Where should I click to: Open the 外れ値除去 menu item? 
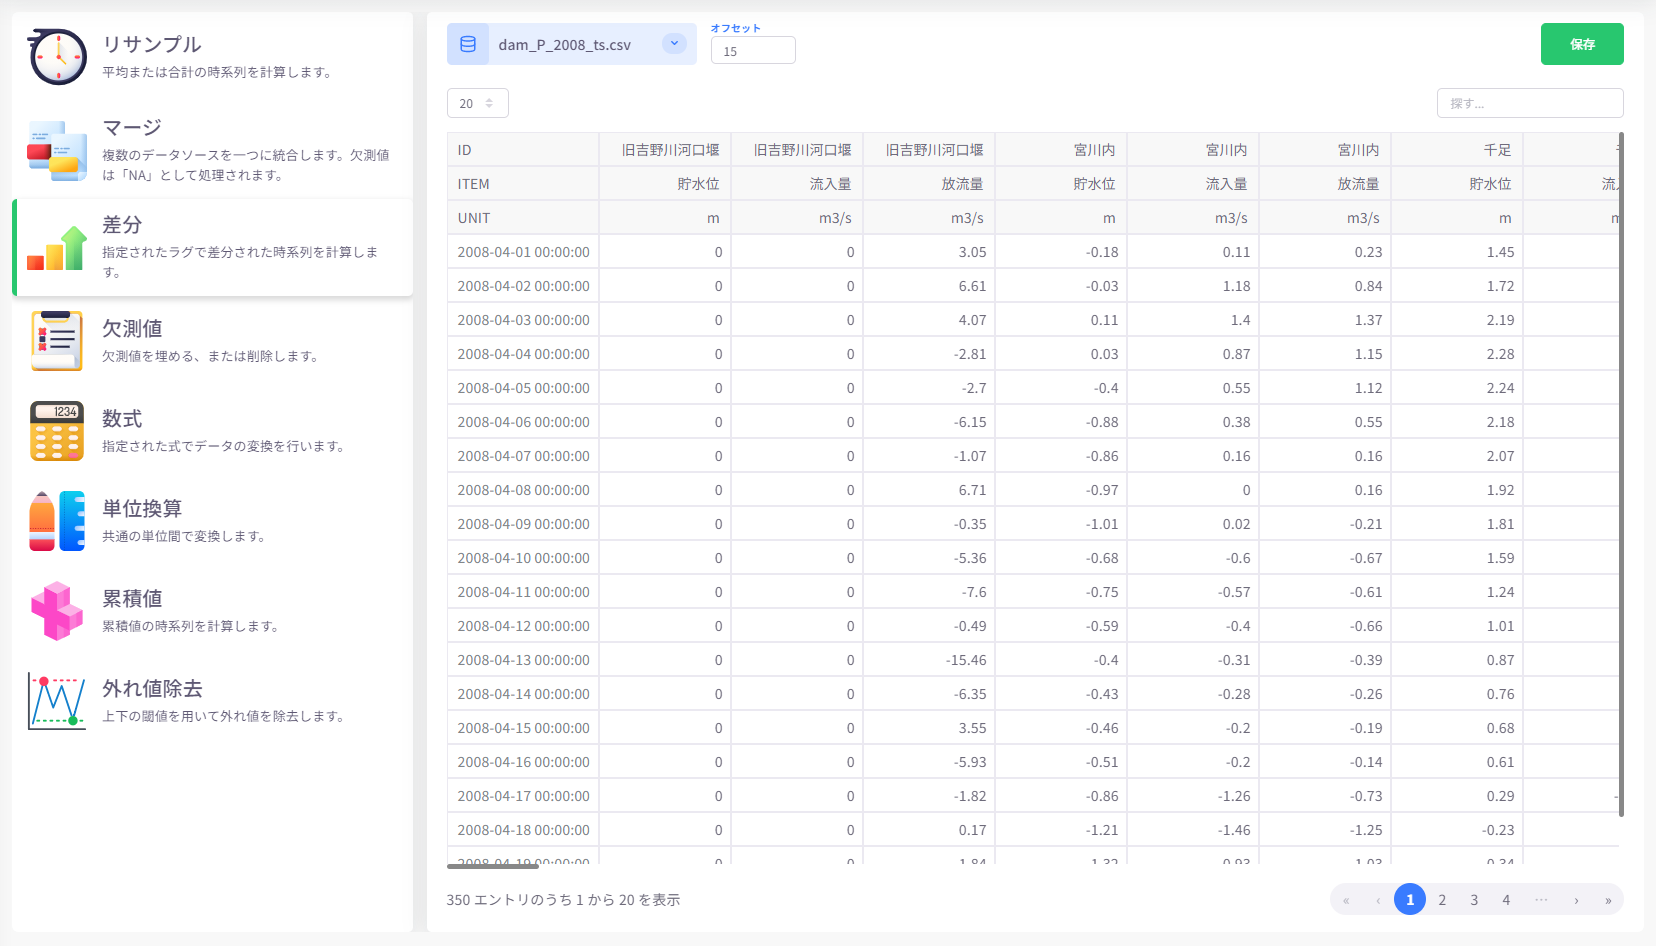pos(212,701)
